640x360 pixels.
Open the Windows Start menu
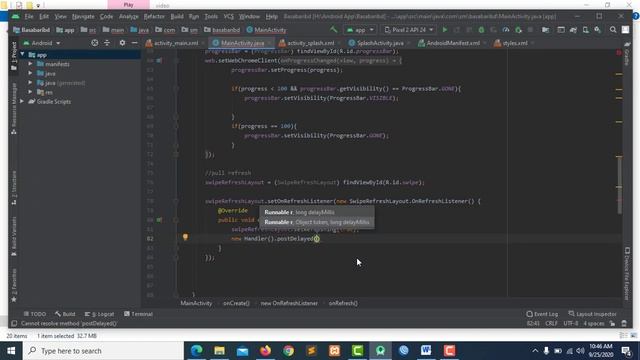pyautogui.click(x=11, y=351)
